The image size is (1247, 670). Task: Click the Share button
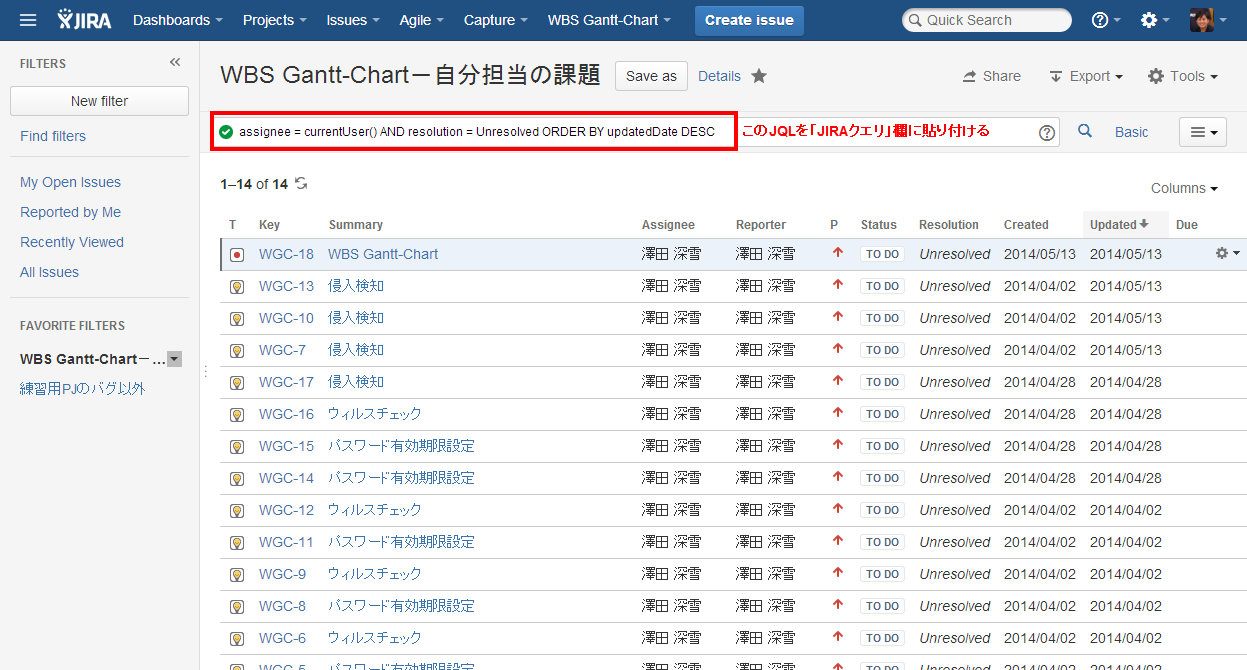pyautogui.click(x=991, y=76)
